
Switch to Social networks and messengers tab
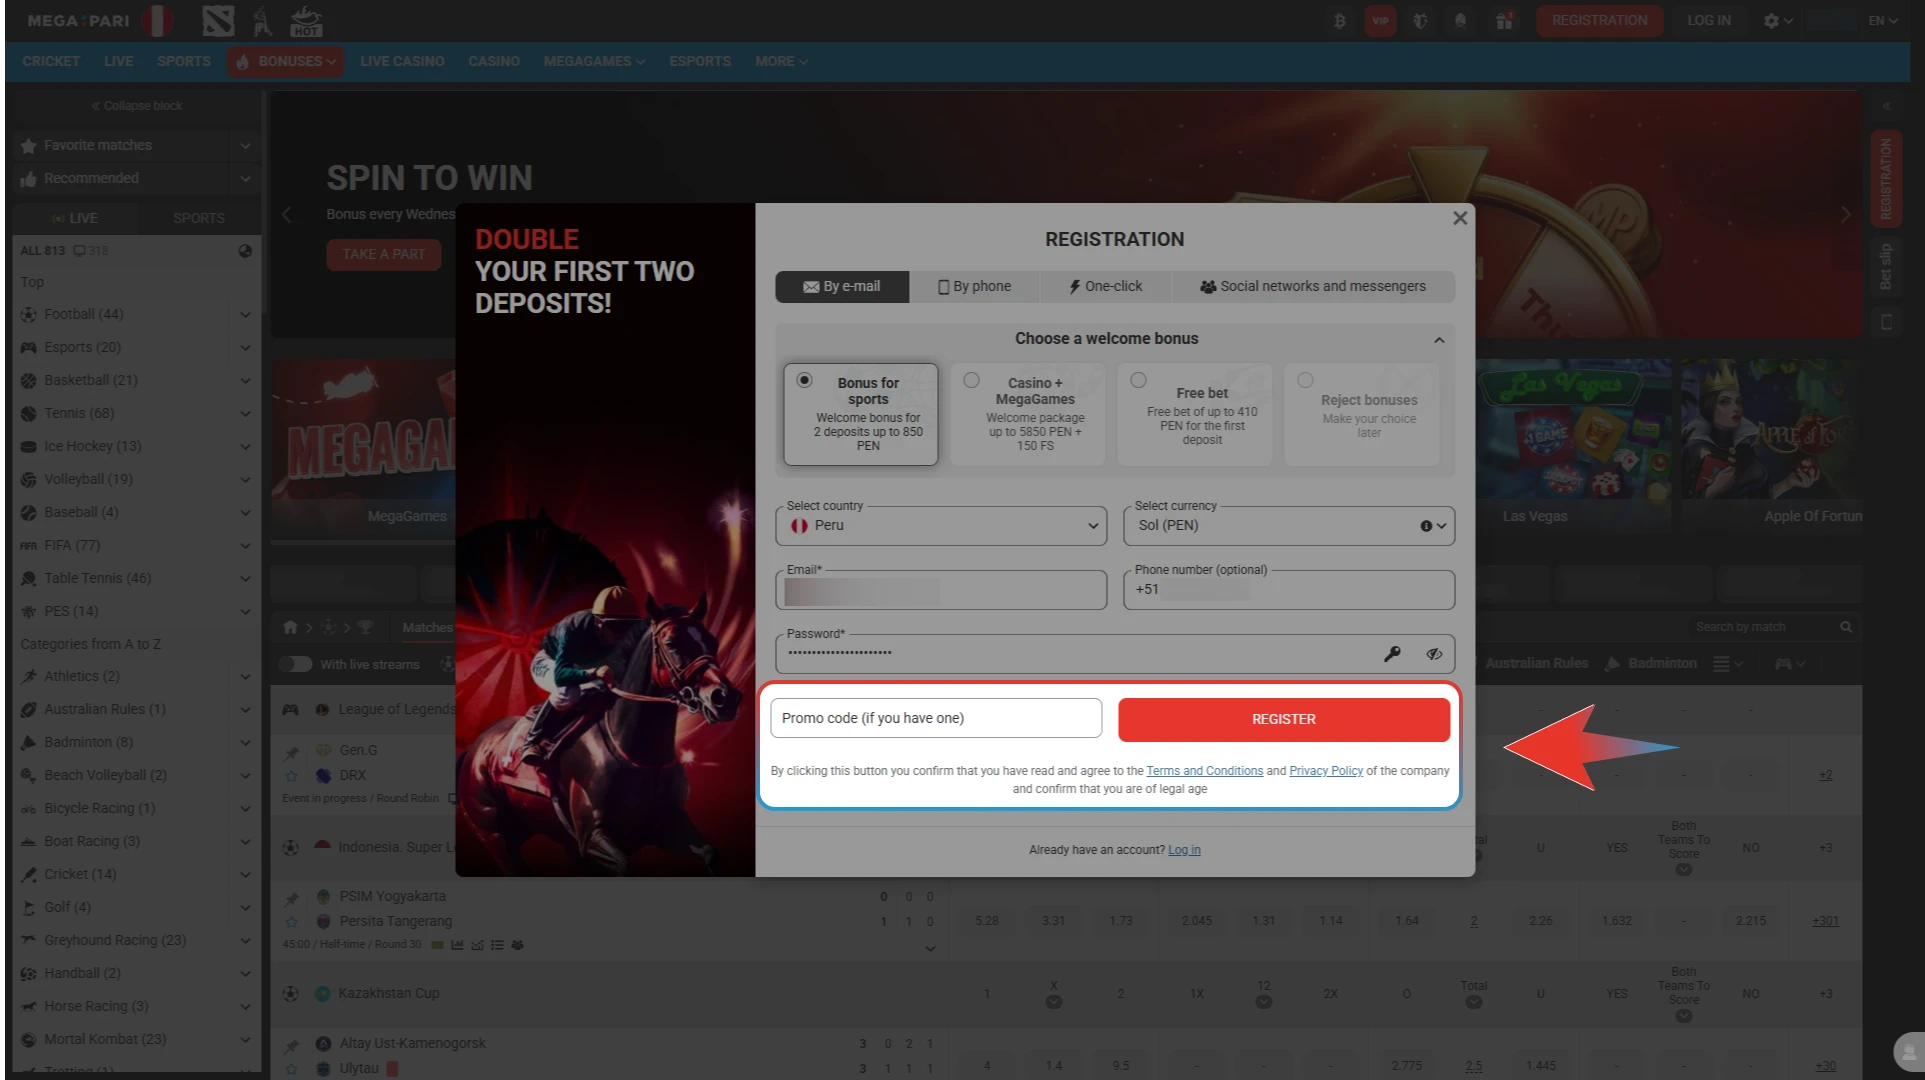tap(1313, 287)
